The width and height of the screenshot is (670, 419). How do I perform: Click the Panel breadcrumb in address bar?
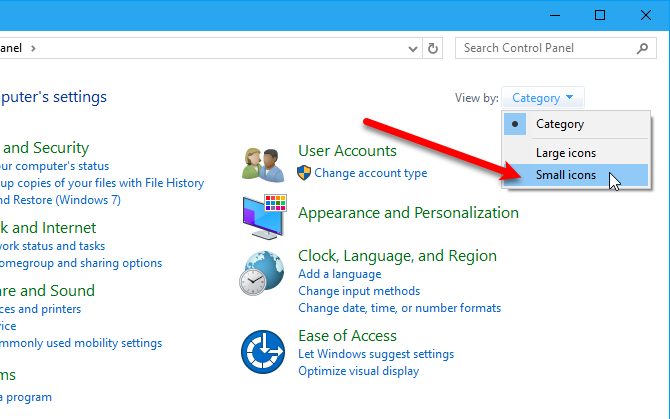click(x=11, y=48)
